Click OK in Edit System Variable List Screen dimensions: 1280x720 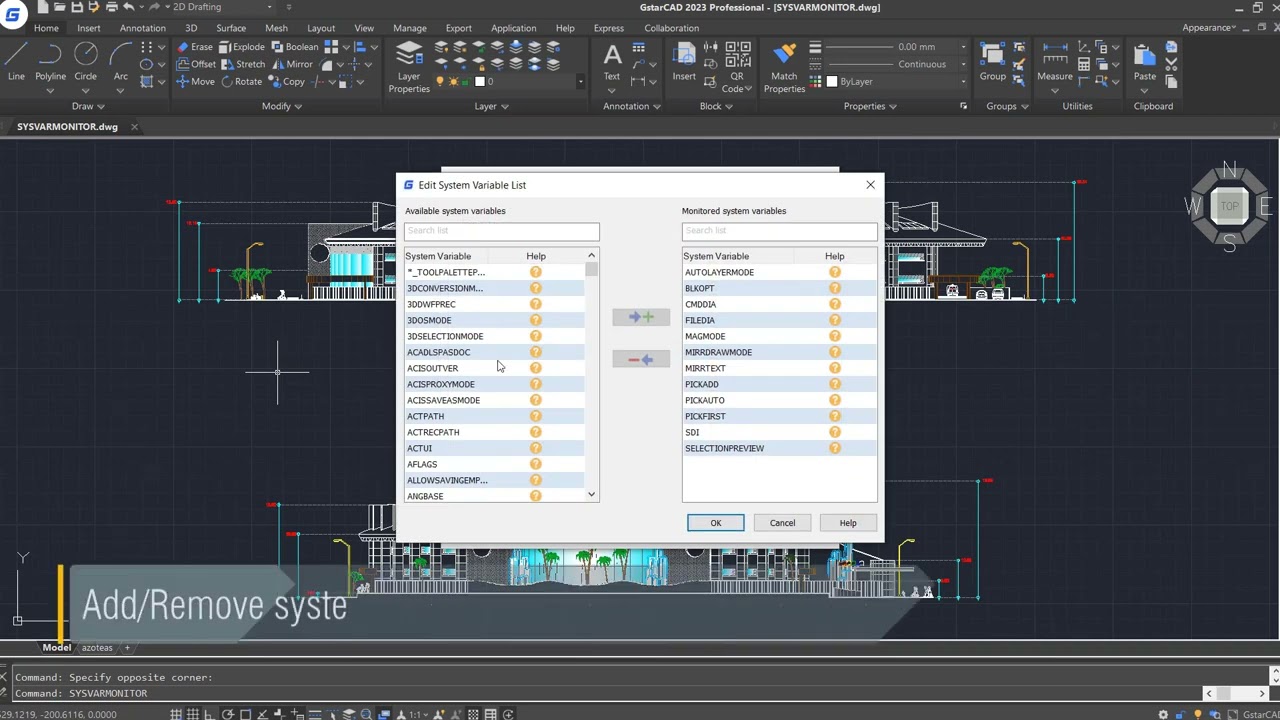715,523
